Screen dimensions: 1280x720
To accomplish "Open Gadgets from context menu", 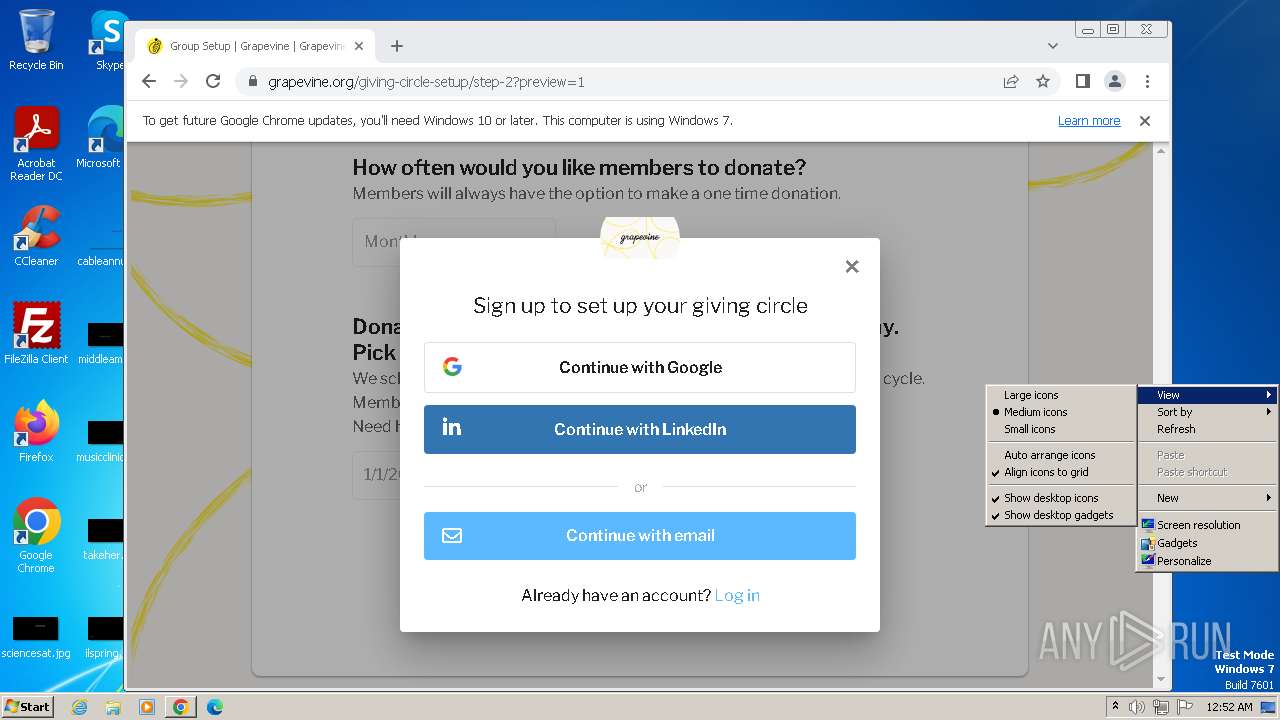I will 1207,543.
